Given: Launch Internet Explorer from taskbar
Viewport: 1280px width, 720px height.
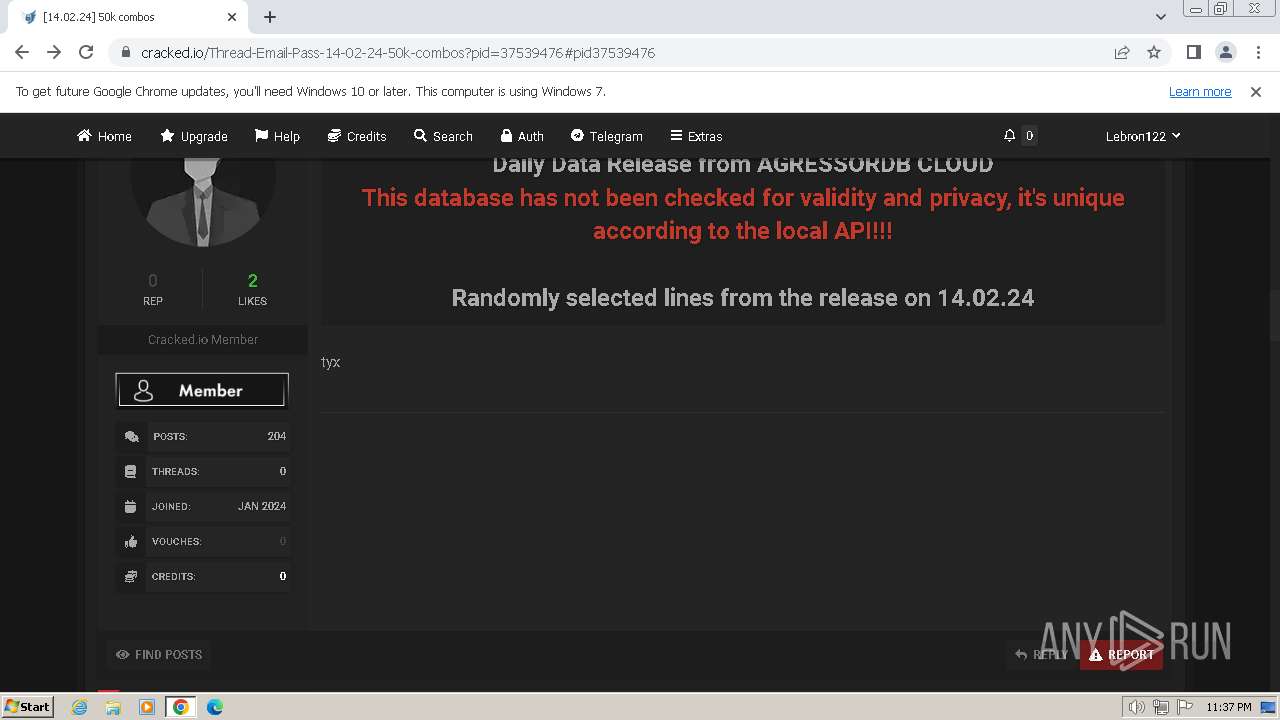Looking at the screenshot, I should [x=80, y=707].
